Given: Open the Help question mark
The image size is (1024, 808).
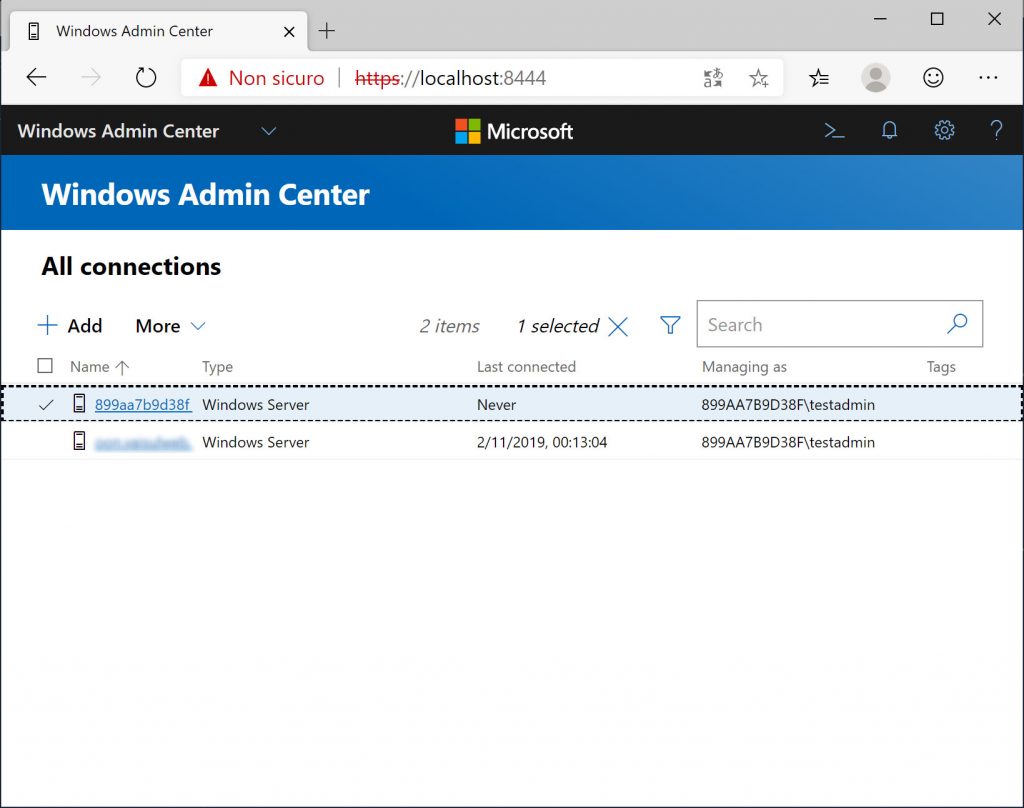Looking at the screenshot, I should pyautogui.click(x=996, y=131).
